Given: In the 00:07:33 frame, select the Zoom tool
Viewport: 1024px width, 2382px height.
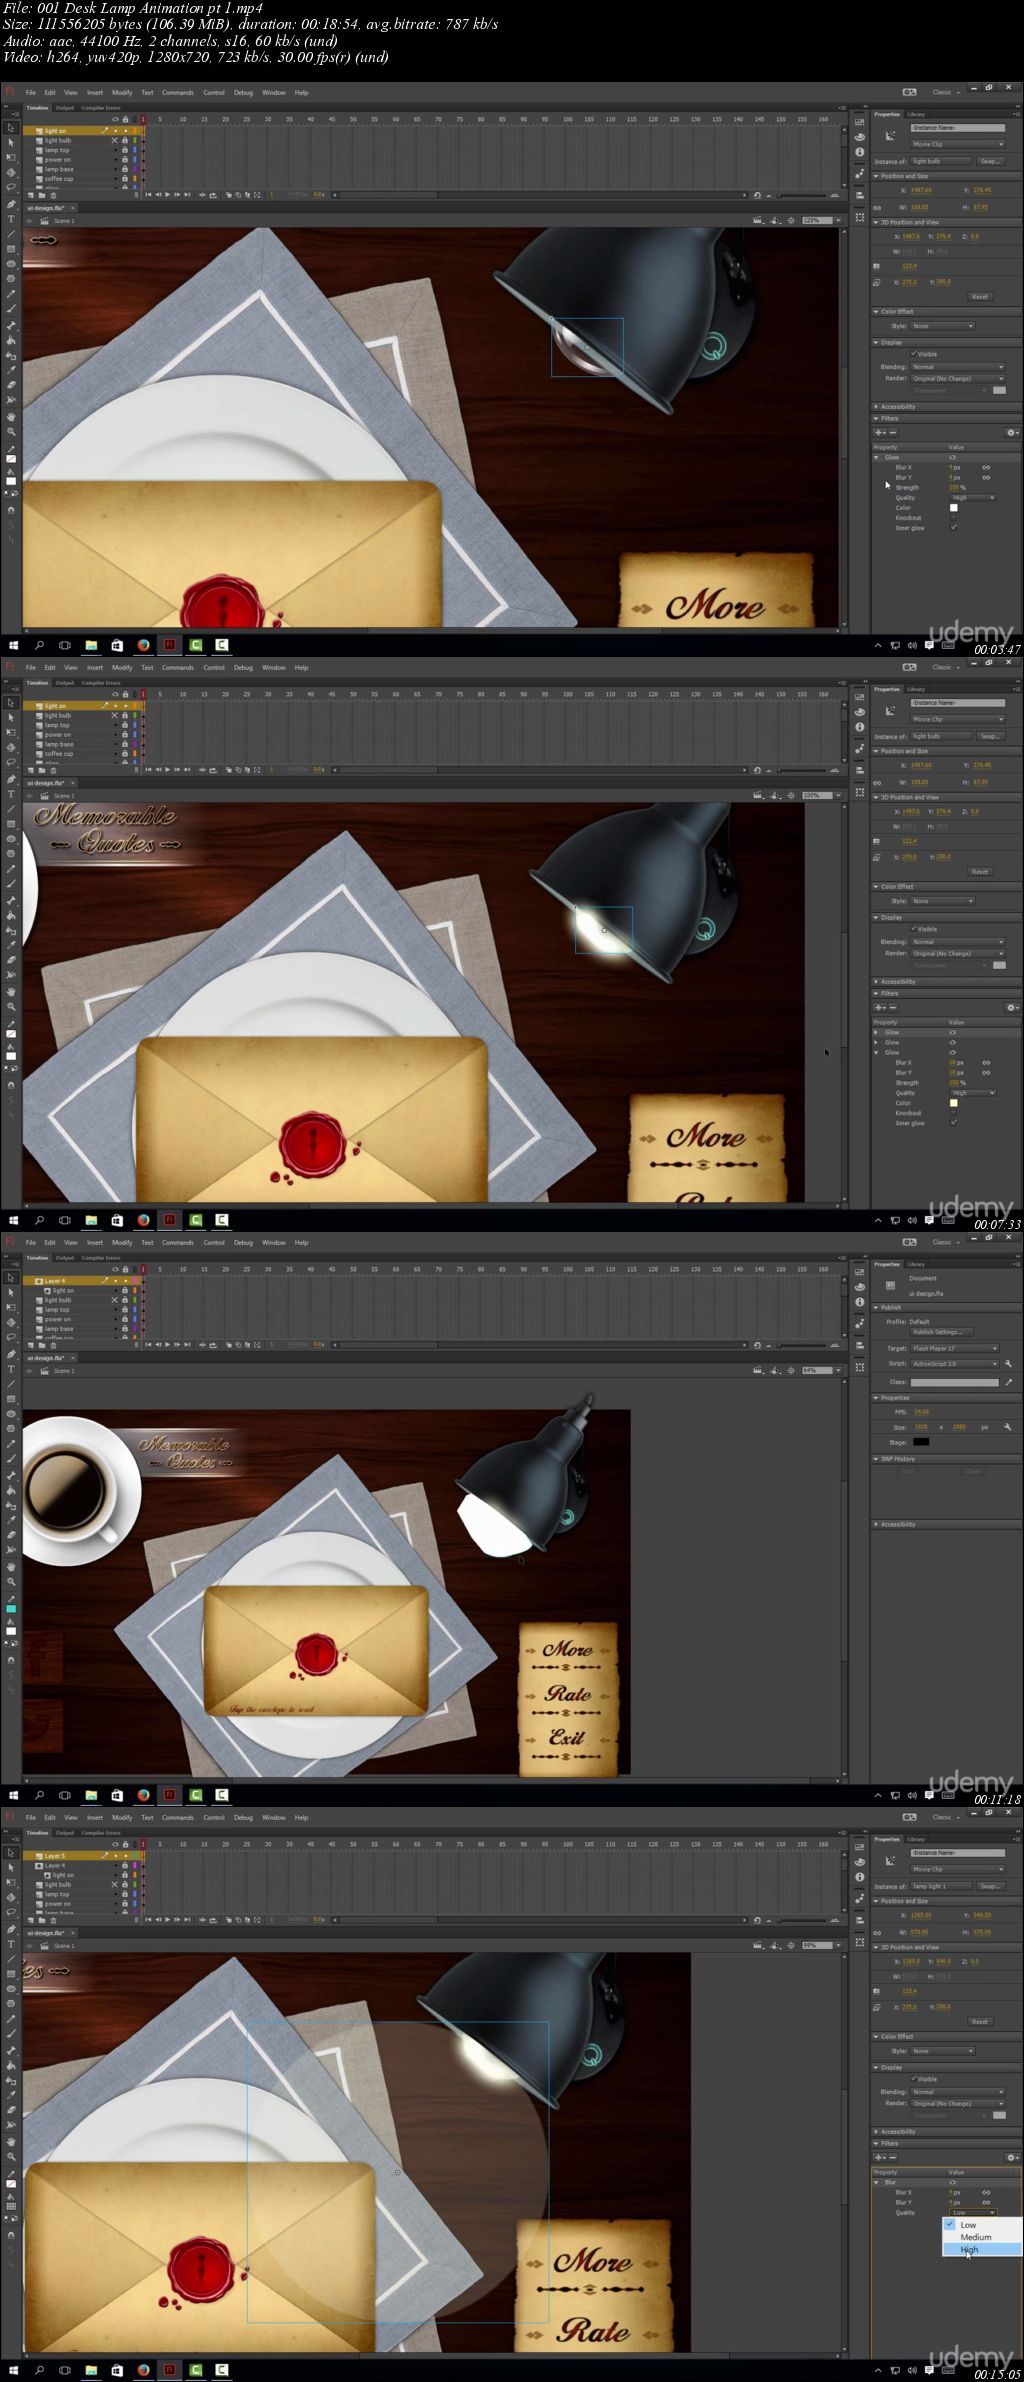Looking at the screenshot, I should [x=11, y=1007].
